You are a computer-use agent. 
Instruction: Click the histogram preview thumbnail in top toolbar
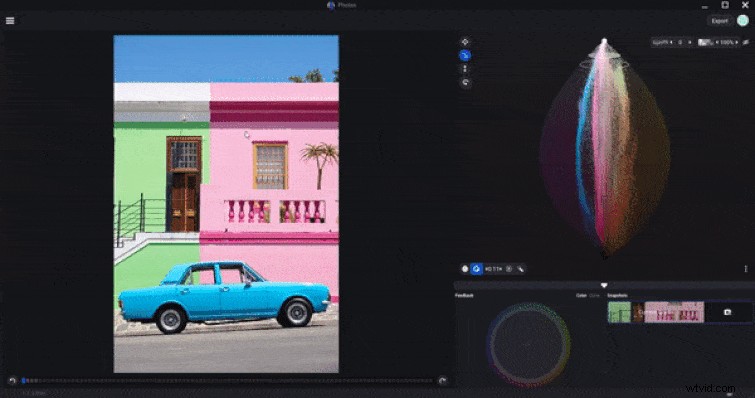tap(705, 42)
